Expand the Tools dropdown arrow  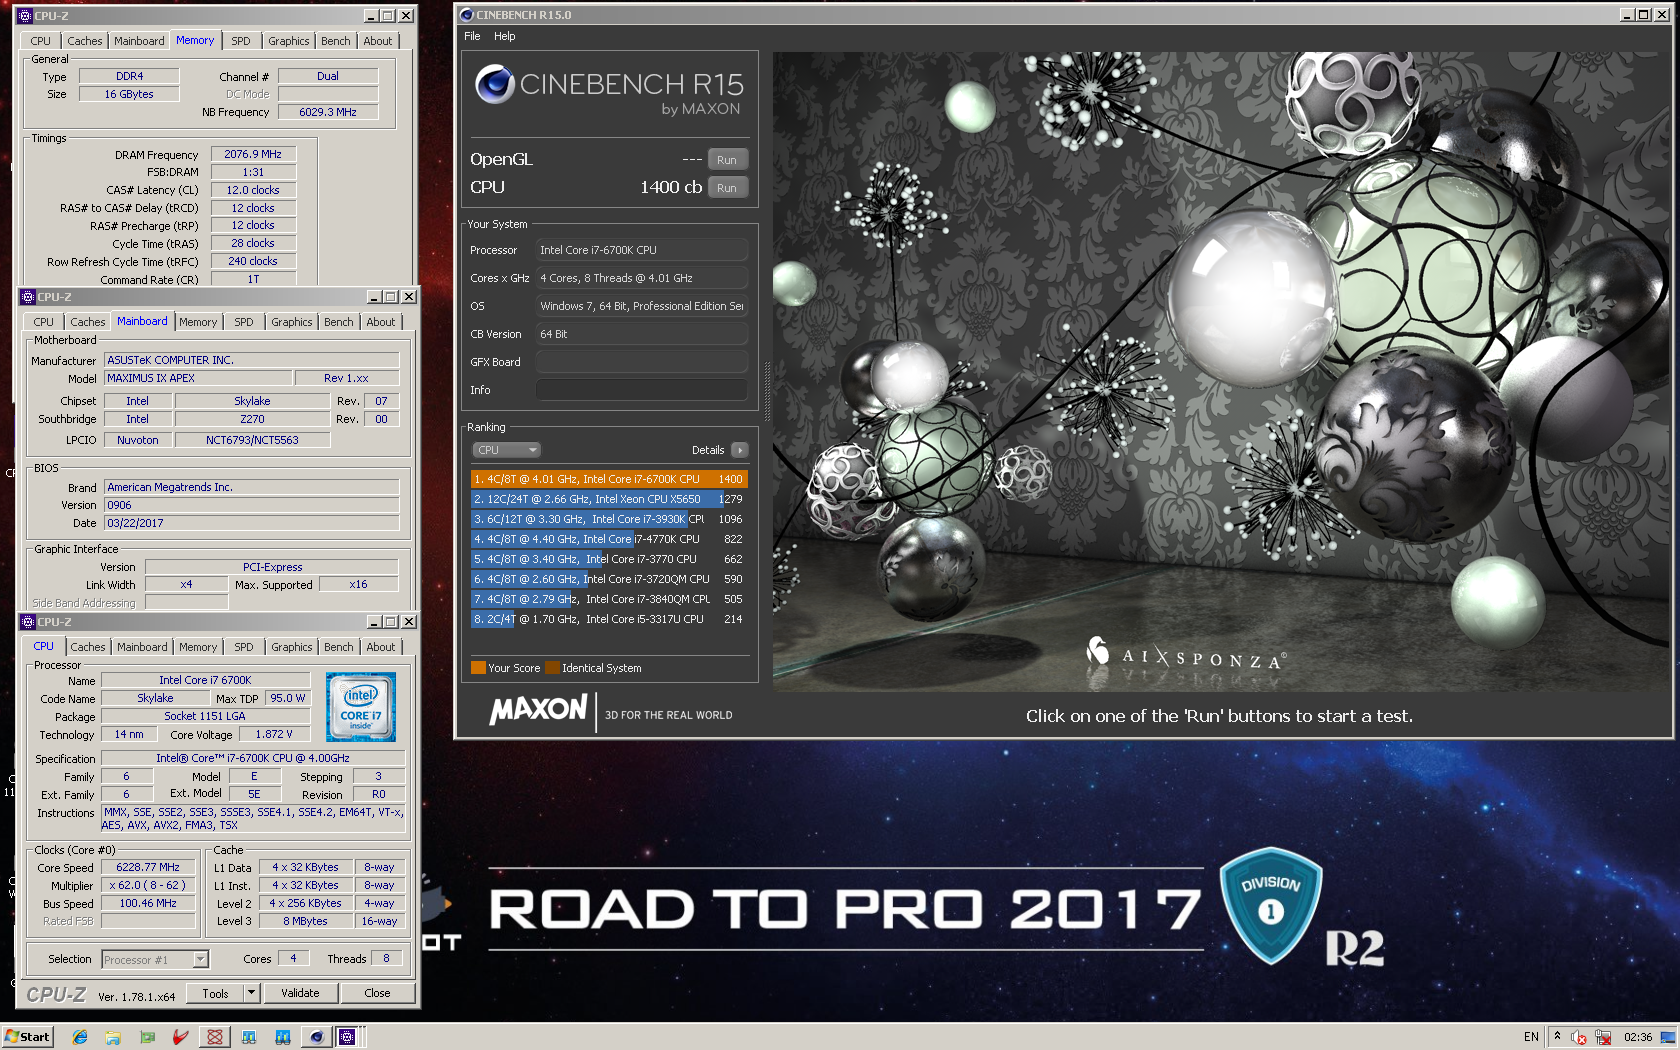tap(252, 993)
